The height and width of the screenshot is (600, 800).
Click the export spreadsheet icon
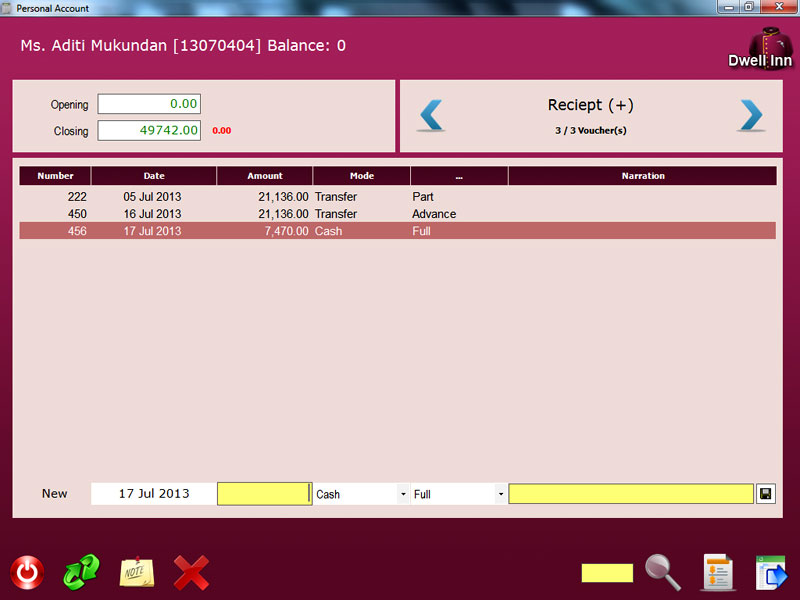coord(771,573)
